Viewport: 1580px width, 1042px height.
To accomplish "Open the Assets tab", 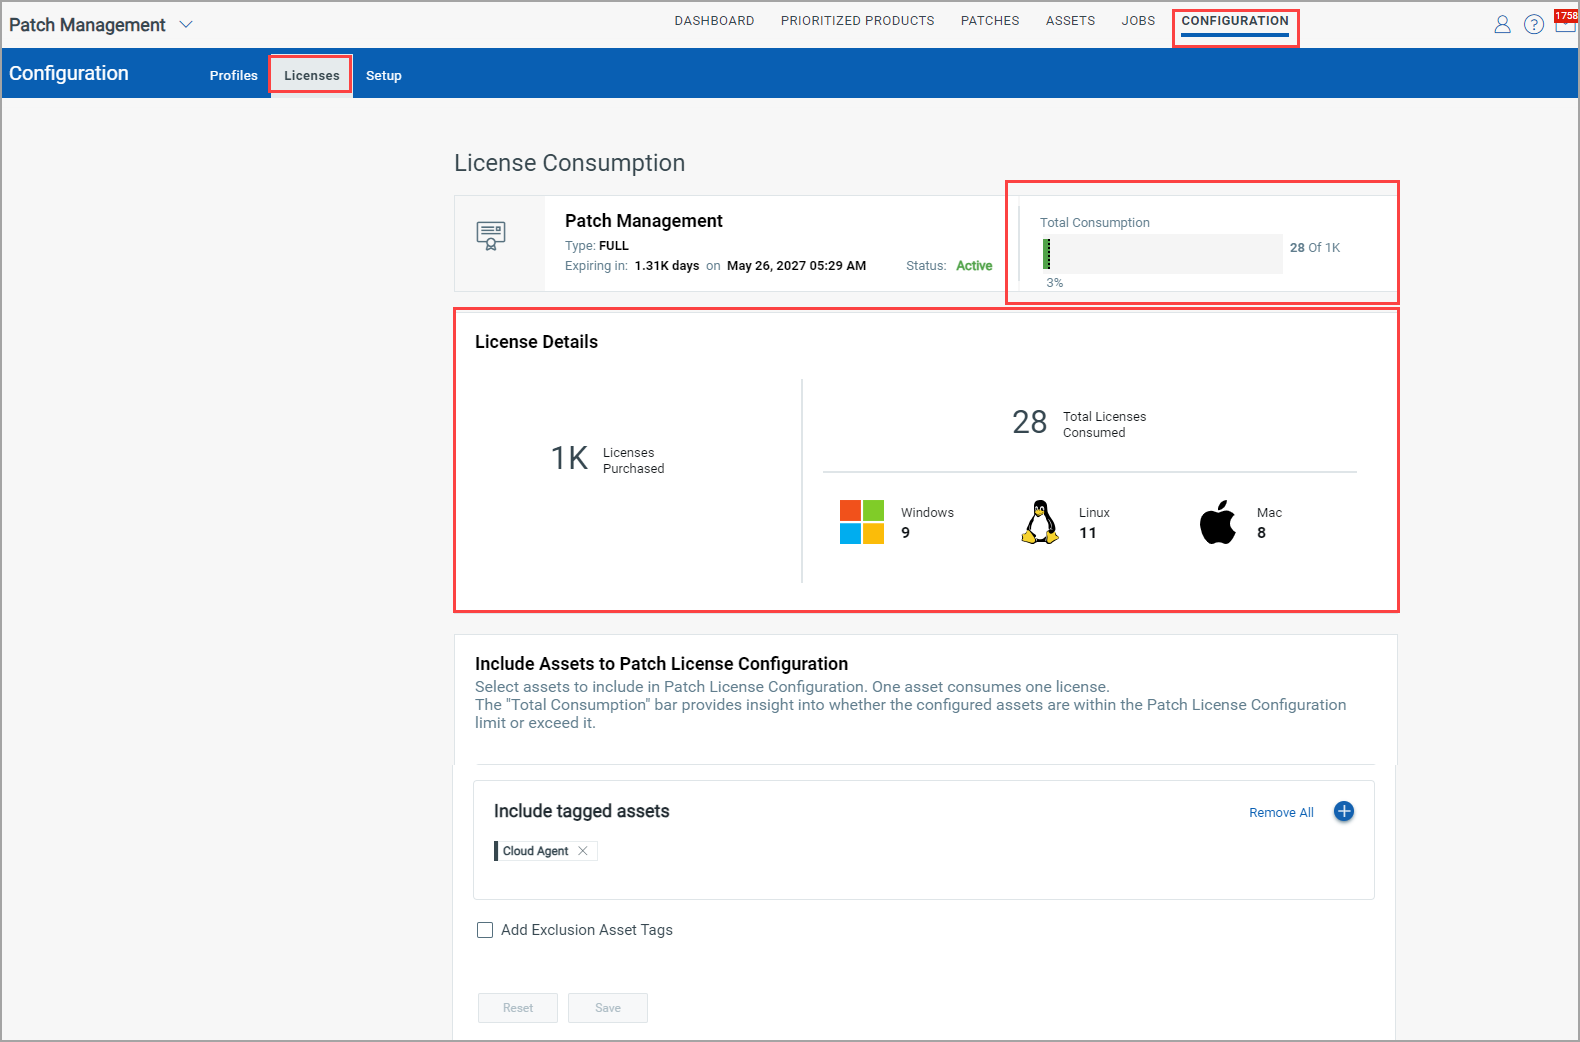I will (x=1070, y=21).
